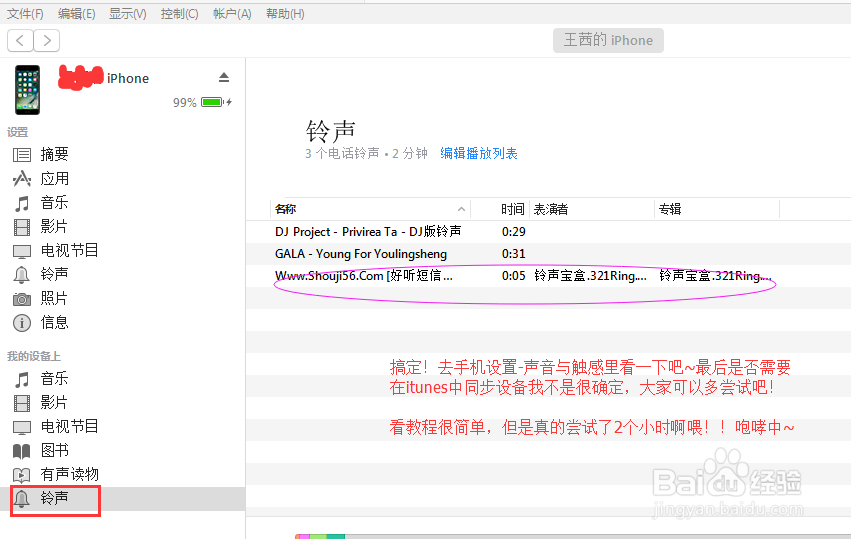The width and height of the screenshot is (851, 539).
Task: Open the 帐户(A) menu
Action: pos(232,14)
